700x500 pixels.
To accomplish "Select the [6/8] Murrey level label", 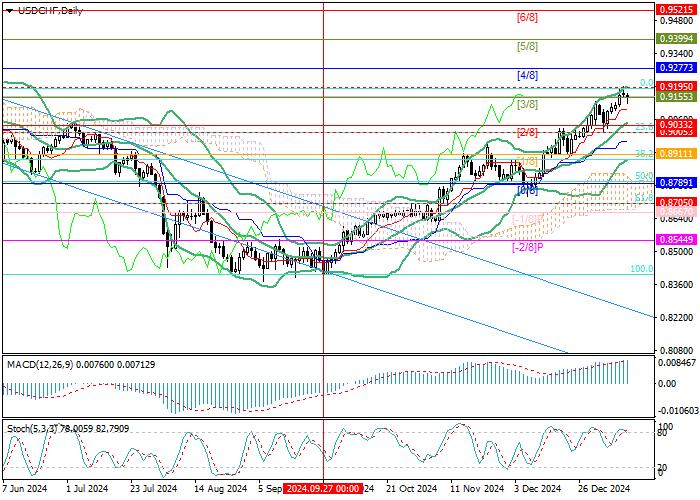I will pyautogui.click(x=527, y=18).
